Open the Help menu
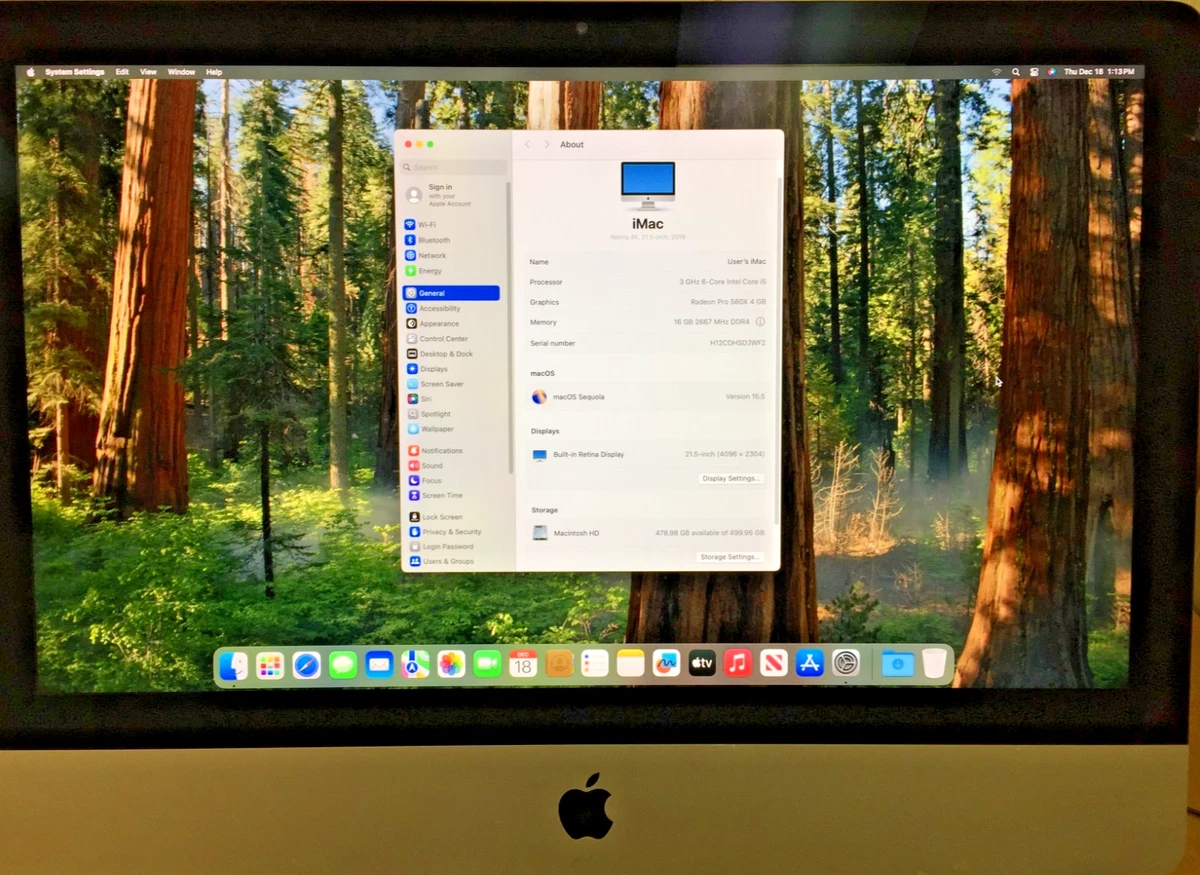The width and height of the screenshot is (1200, 875). pyautogui.click(x=213, y=71)
